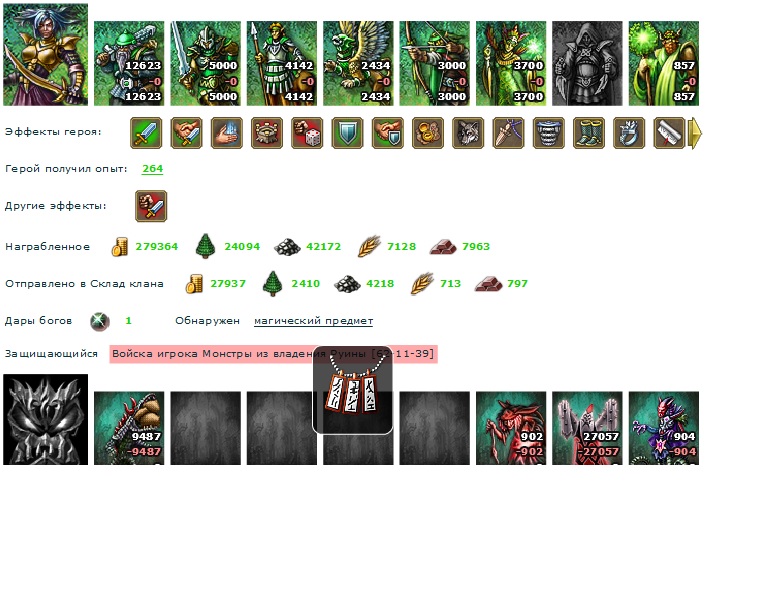Select the red dice effect icon
The width and height of the screenshot is (768, 614).
click(307, 133)
